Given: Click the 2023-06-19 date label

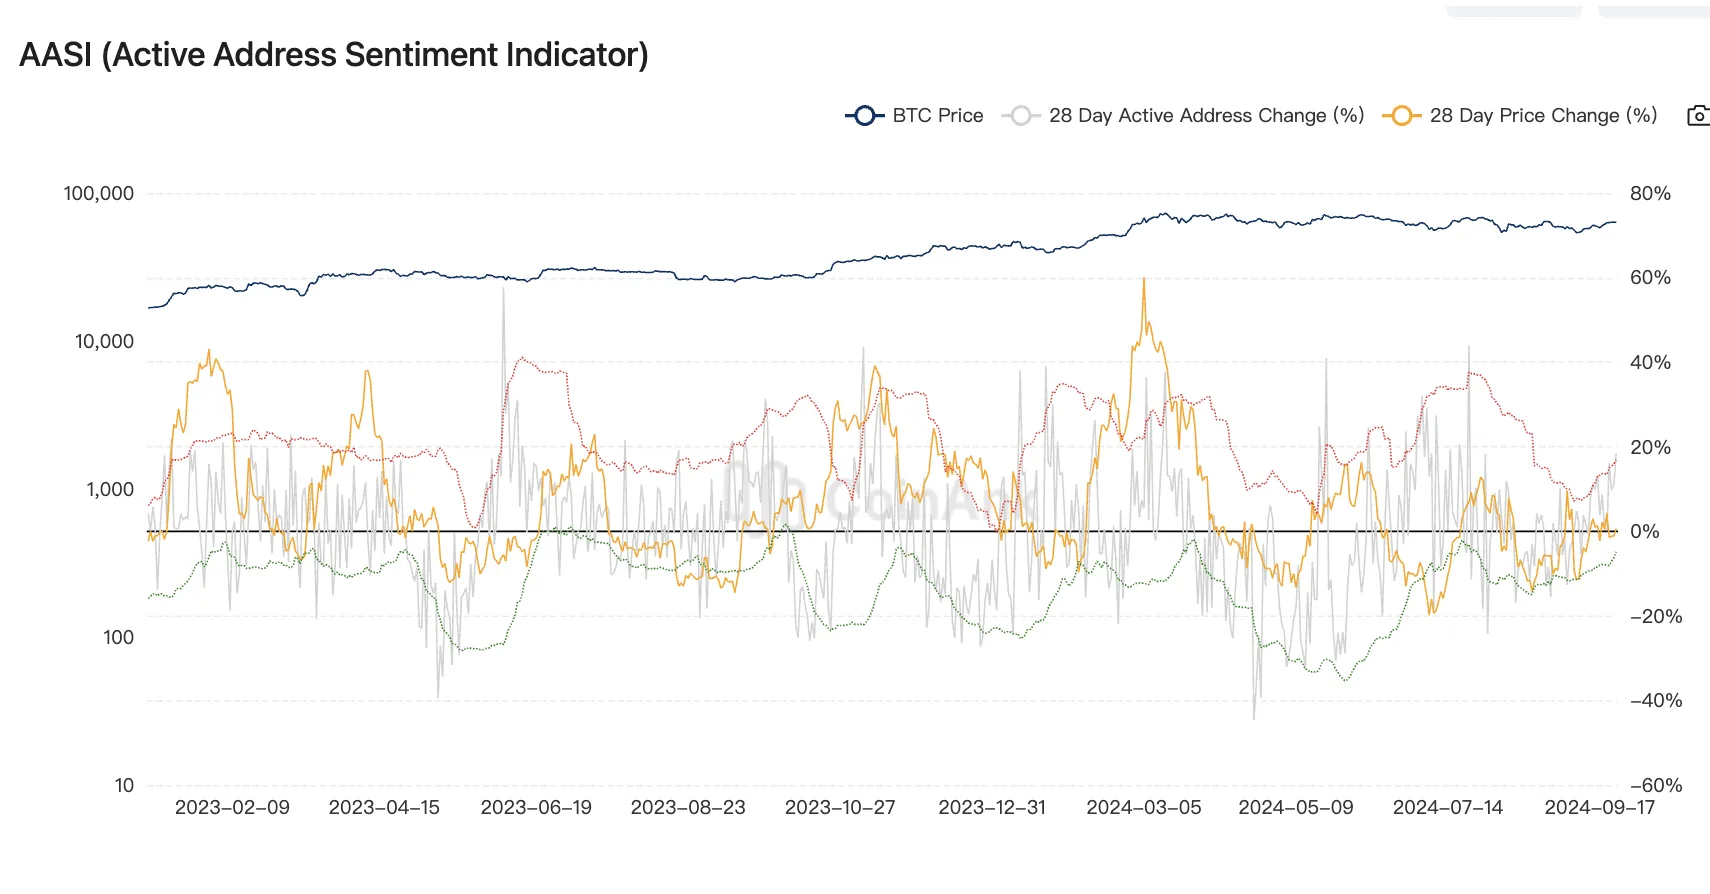Looking at the screenshot, I should click(536, 807).
